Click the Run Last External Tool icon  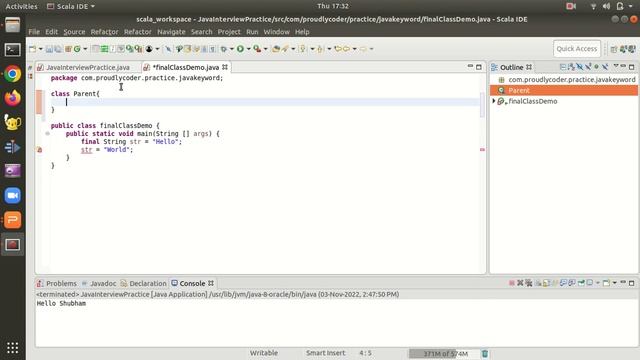(x=257, y=49)
